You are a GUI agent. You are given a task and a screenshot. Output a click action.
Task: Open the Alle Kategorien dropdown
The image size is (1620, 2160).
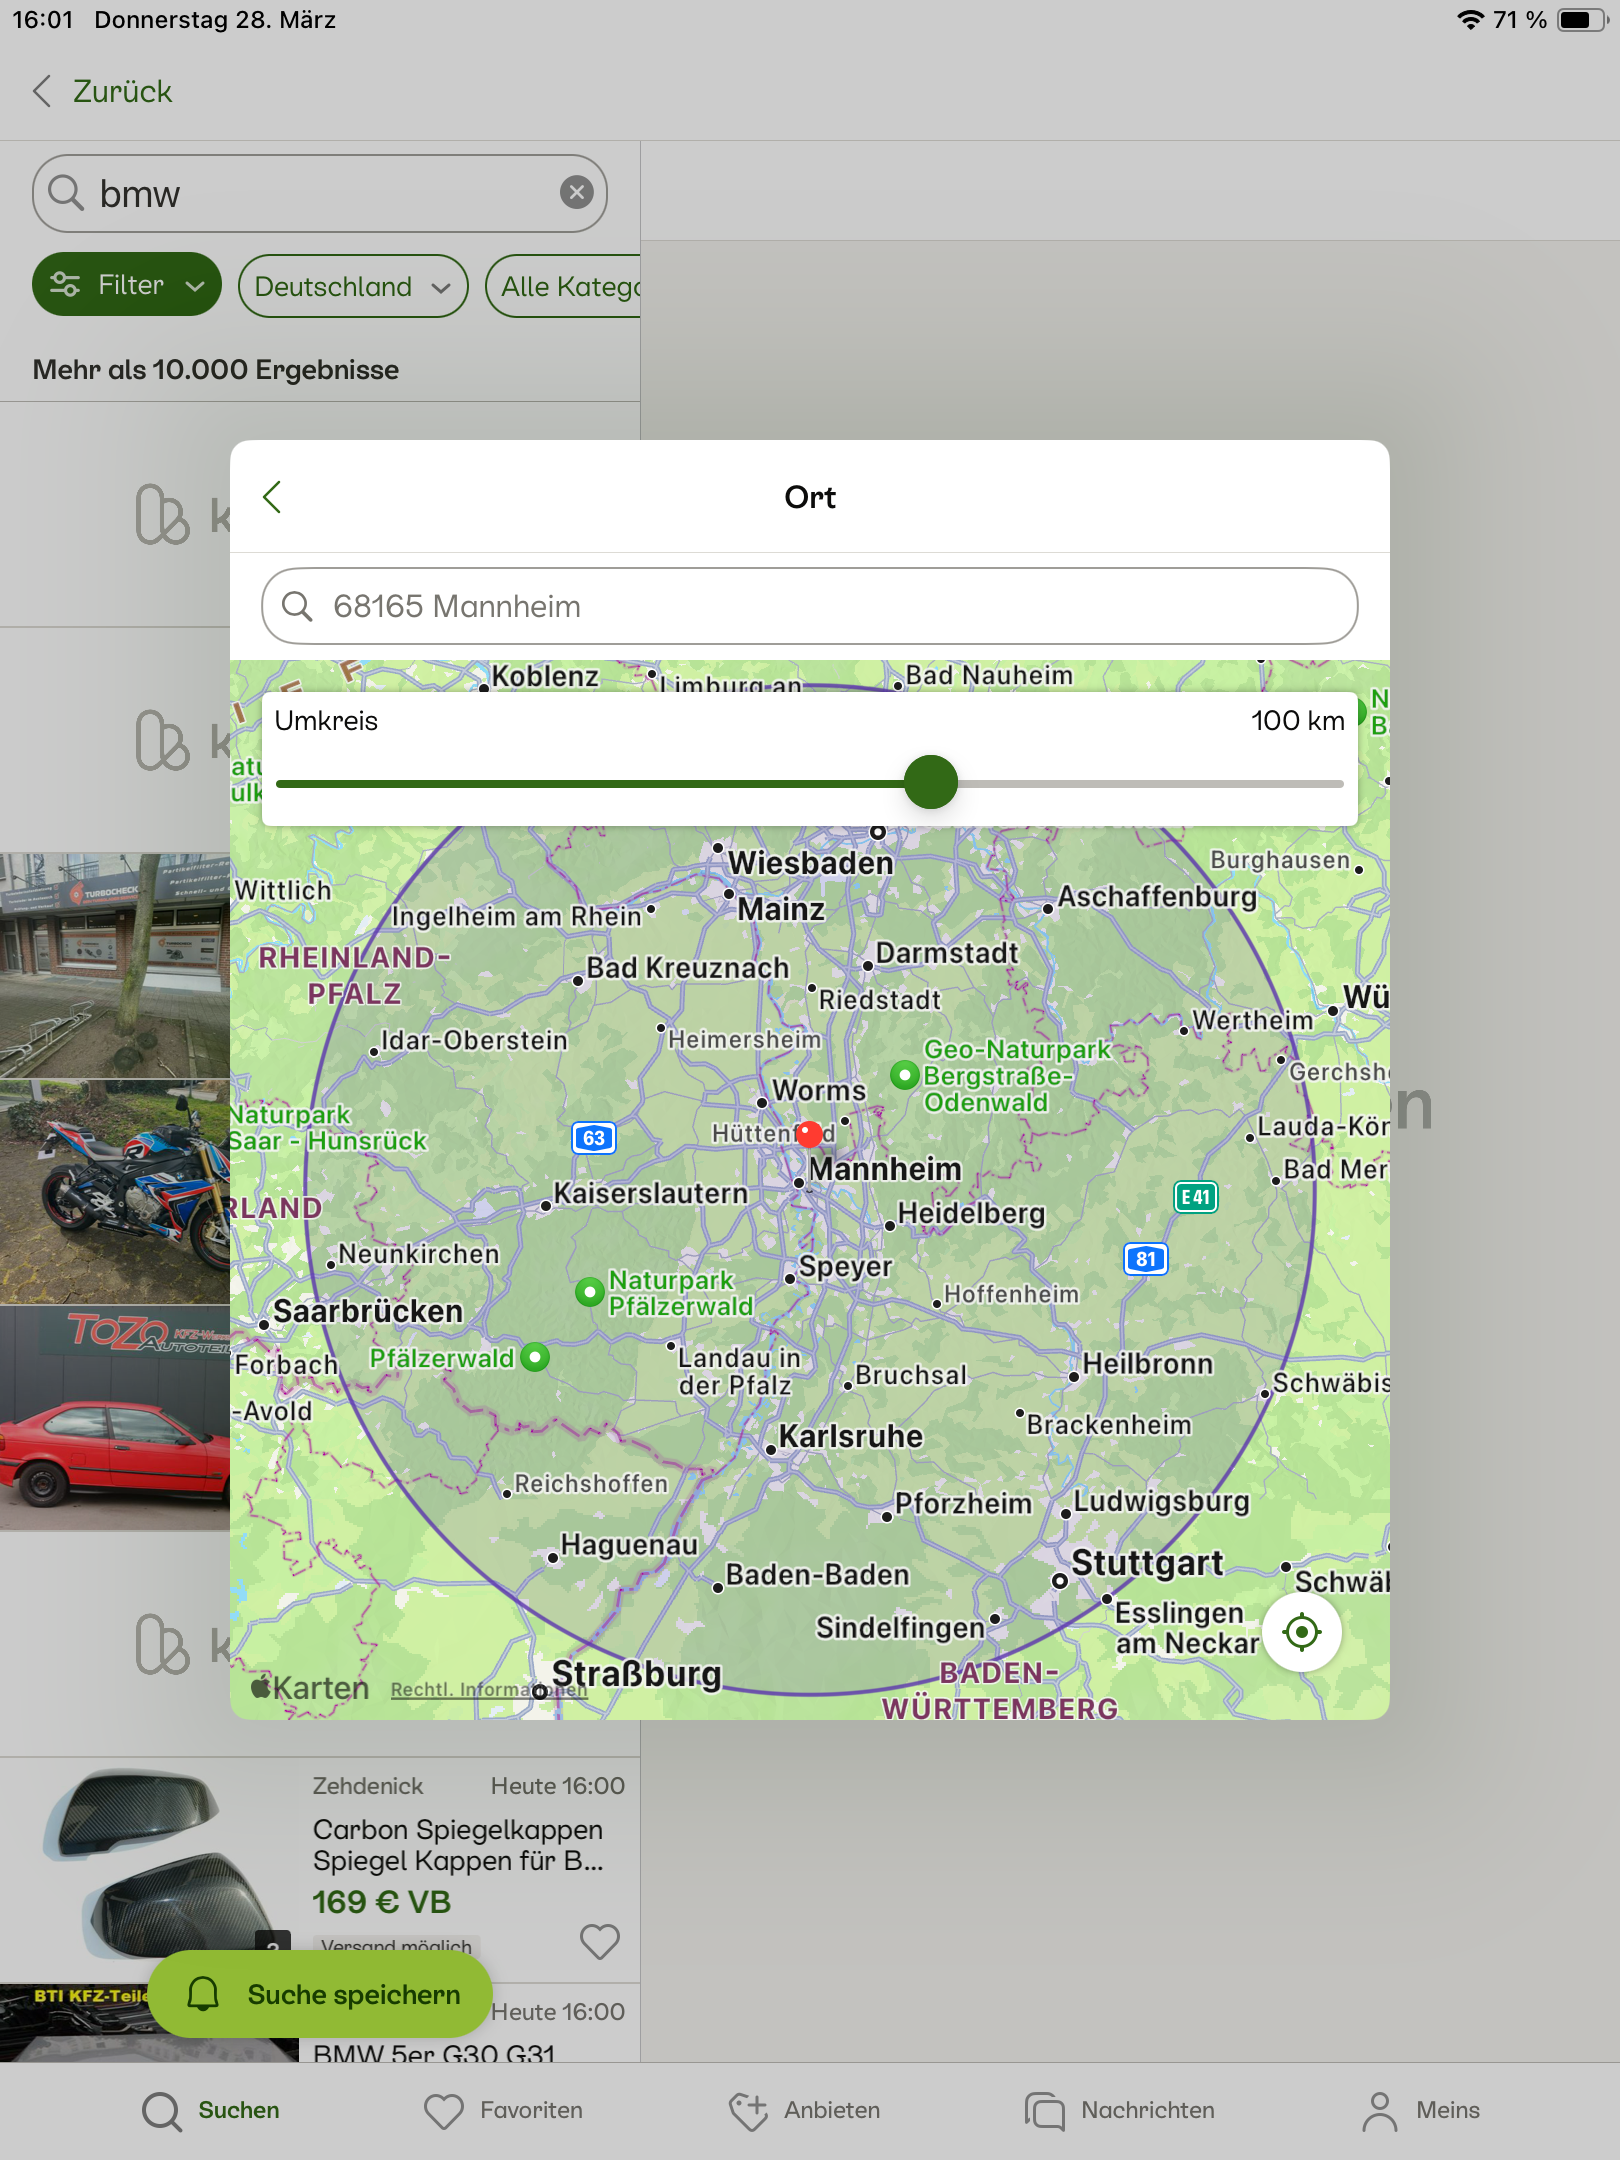coord(565,286)
